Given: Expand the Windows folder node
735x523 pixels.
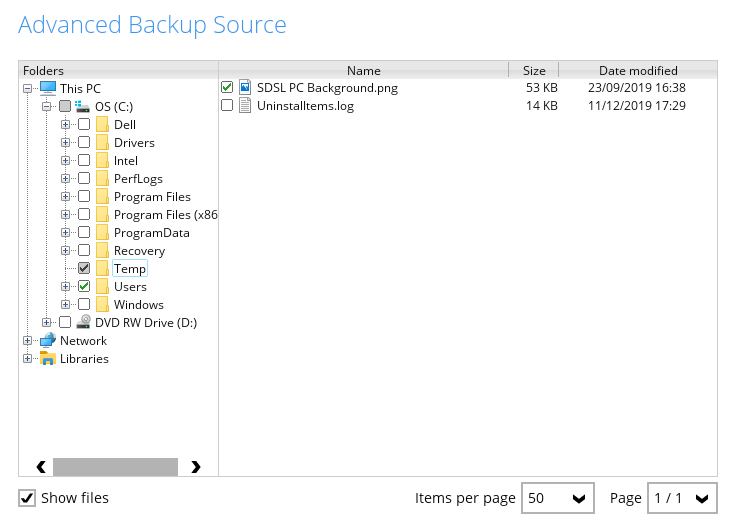Looking at the screenshot, I should 65,305.
